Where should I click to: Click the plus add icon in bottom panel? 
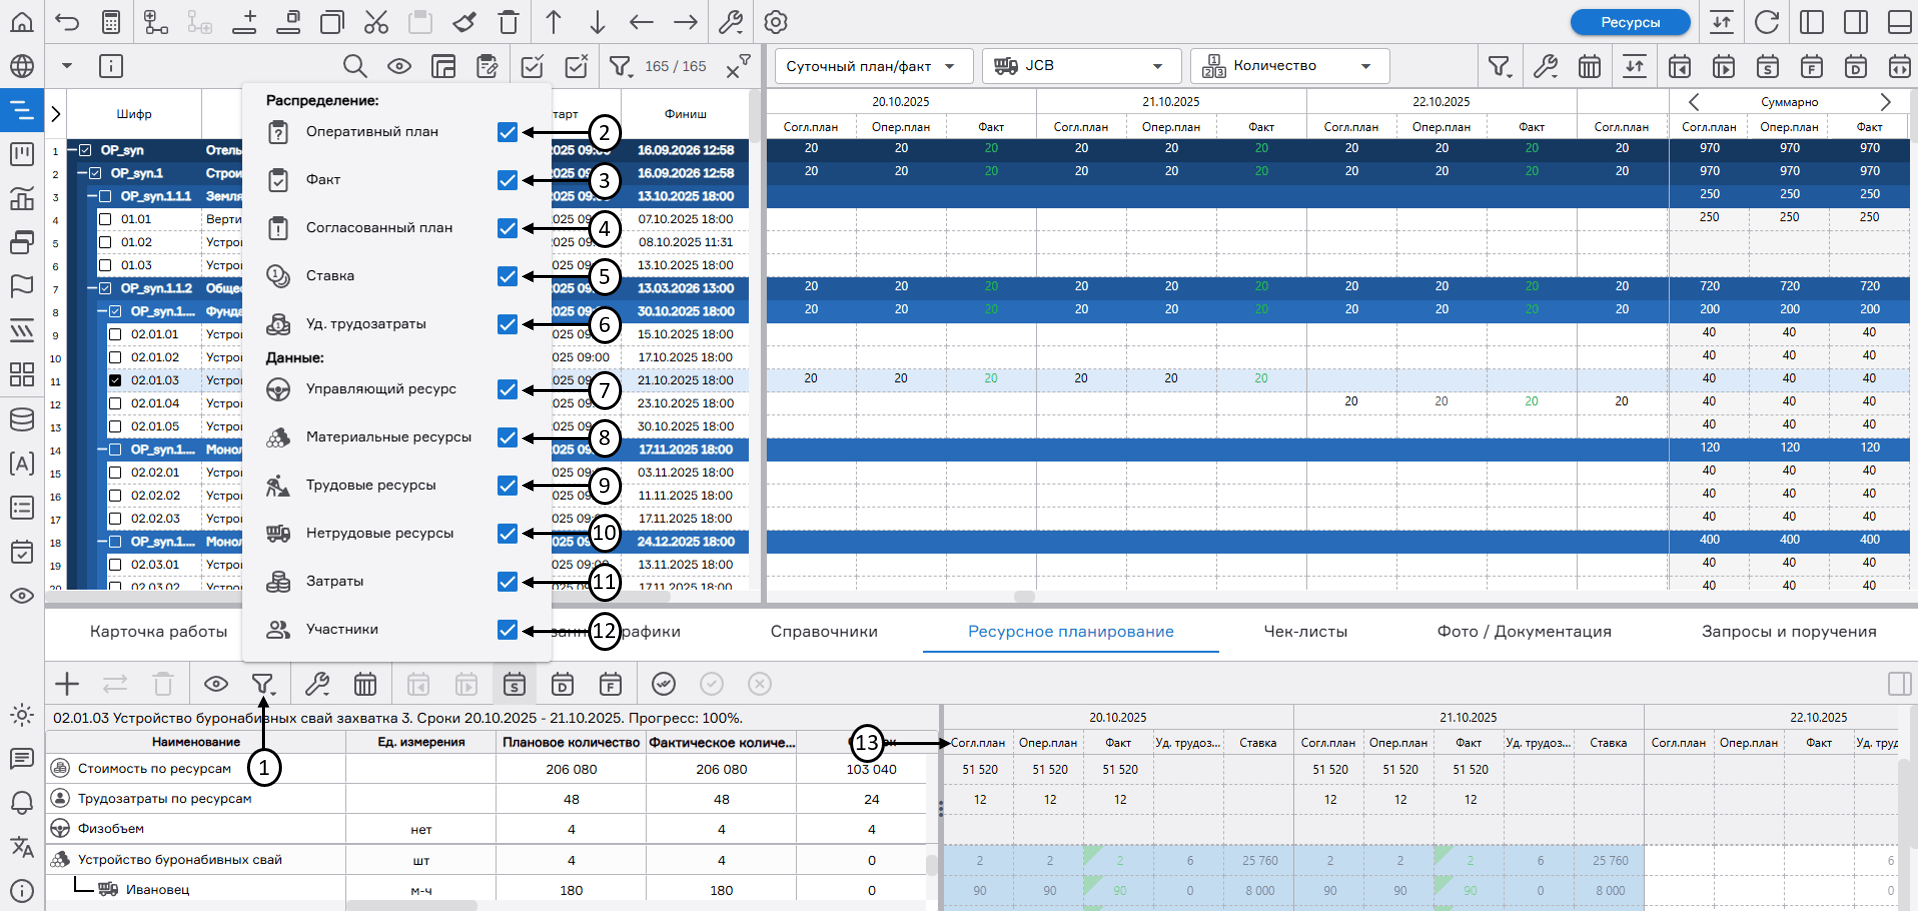67,684
